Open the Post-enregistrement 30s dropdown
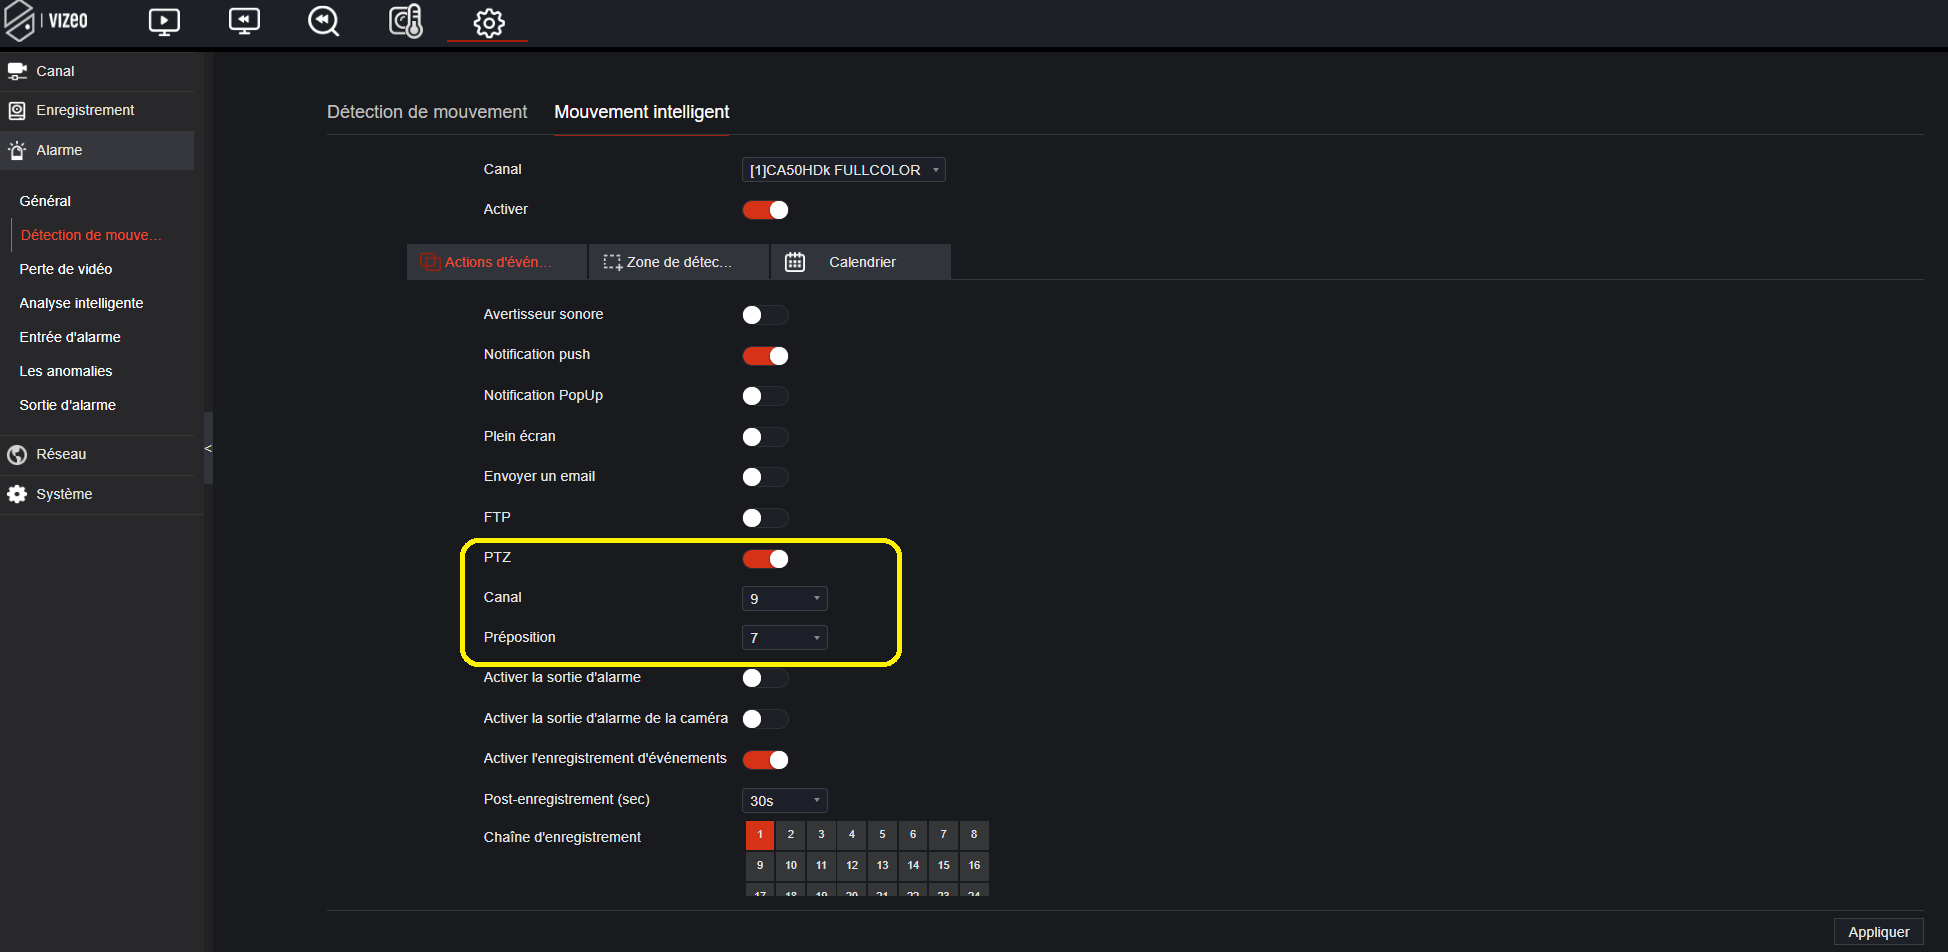 coord(784,801)
